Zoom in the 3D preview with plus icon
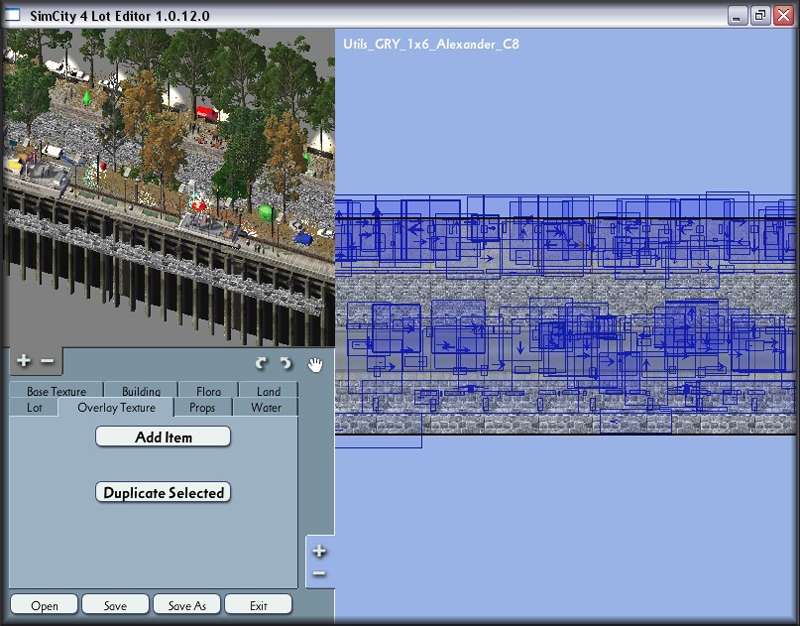This screenshot has width=800, height=626. (x=23, y=361)
